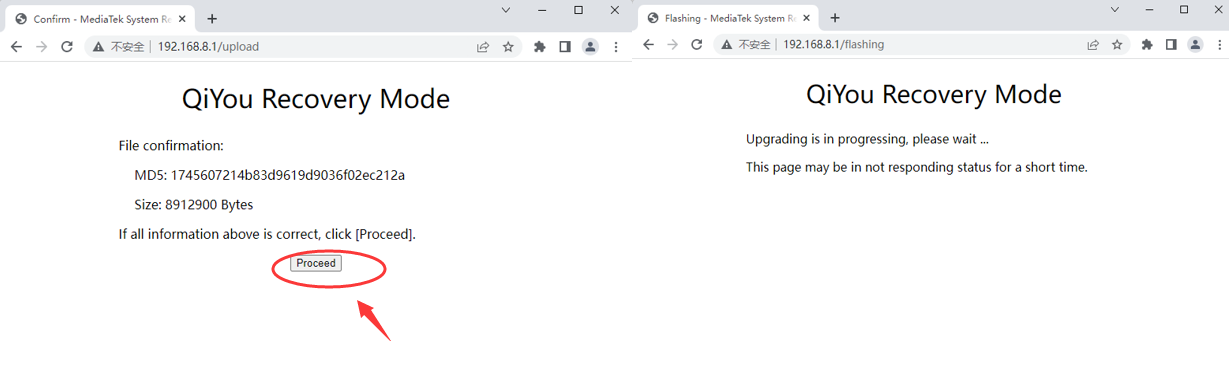Bookmark the upload page with the star
The height and width of the screenshot is (370, 1229).
click(x=508, y=46)
